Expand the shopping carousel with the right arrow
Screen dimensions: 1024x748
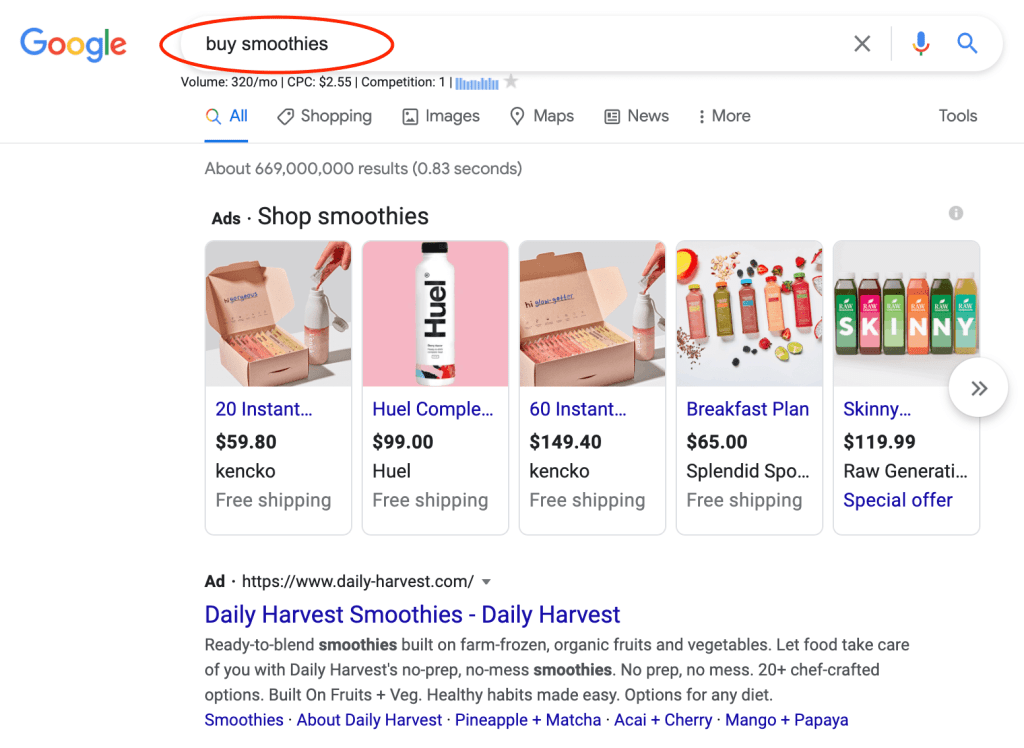[x=978, y=387]
